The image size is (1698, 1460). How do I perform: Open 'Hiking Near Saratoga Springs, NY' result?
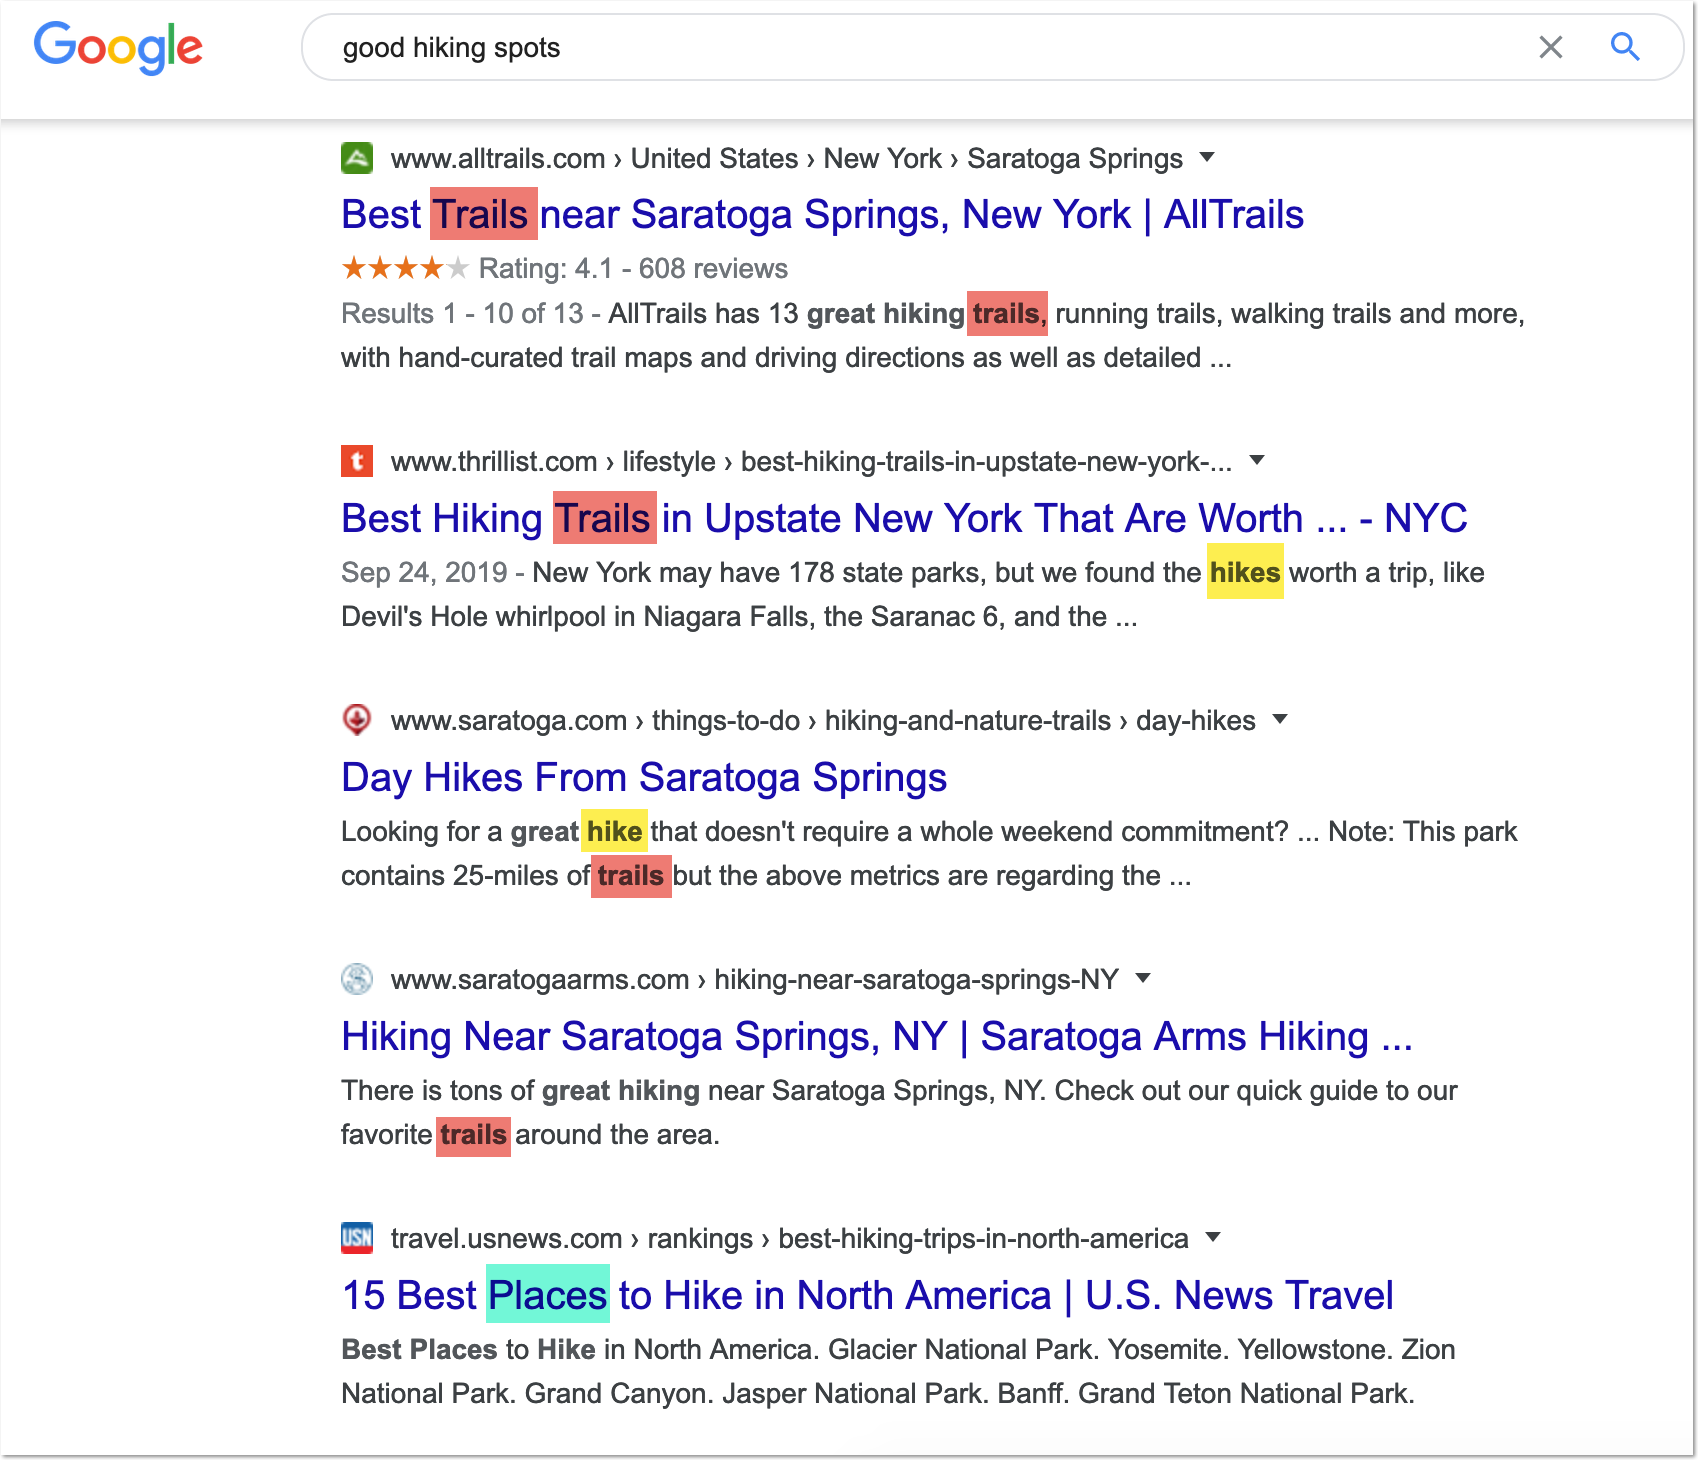click(877, 1036)
